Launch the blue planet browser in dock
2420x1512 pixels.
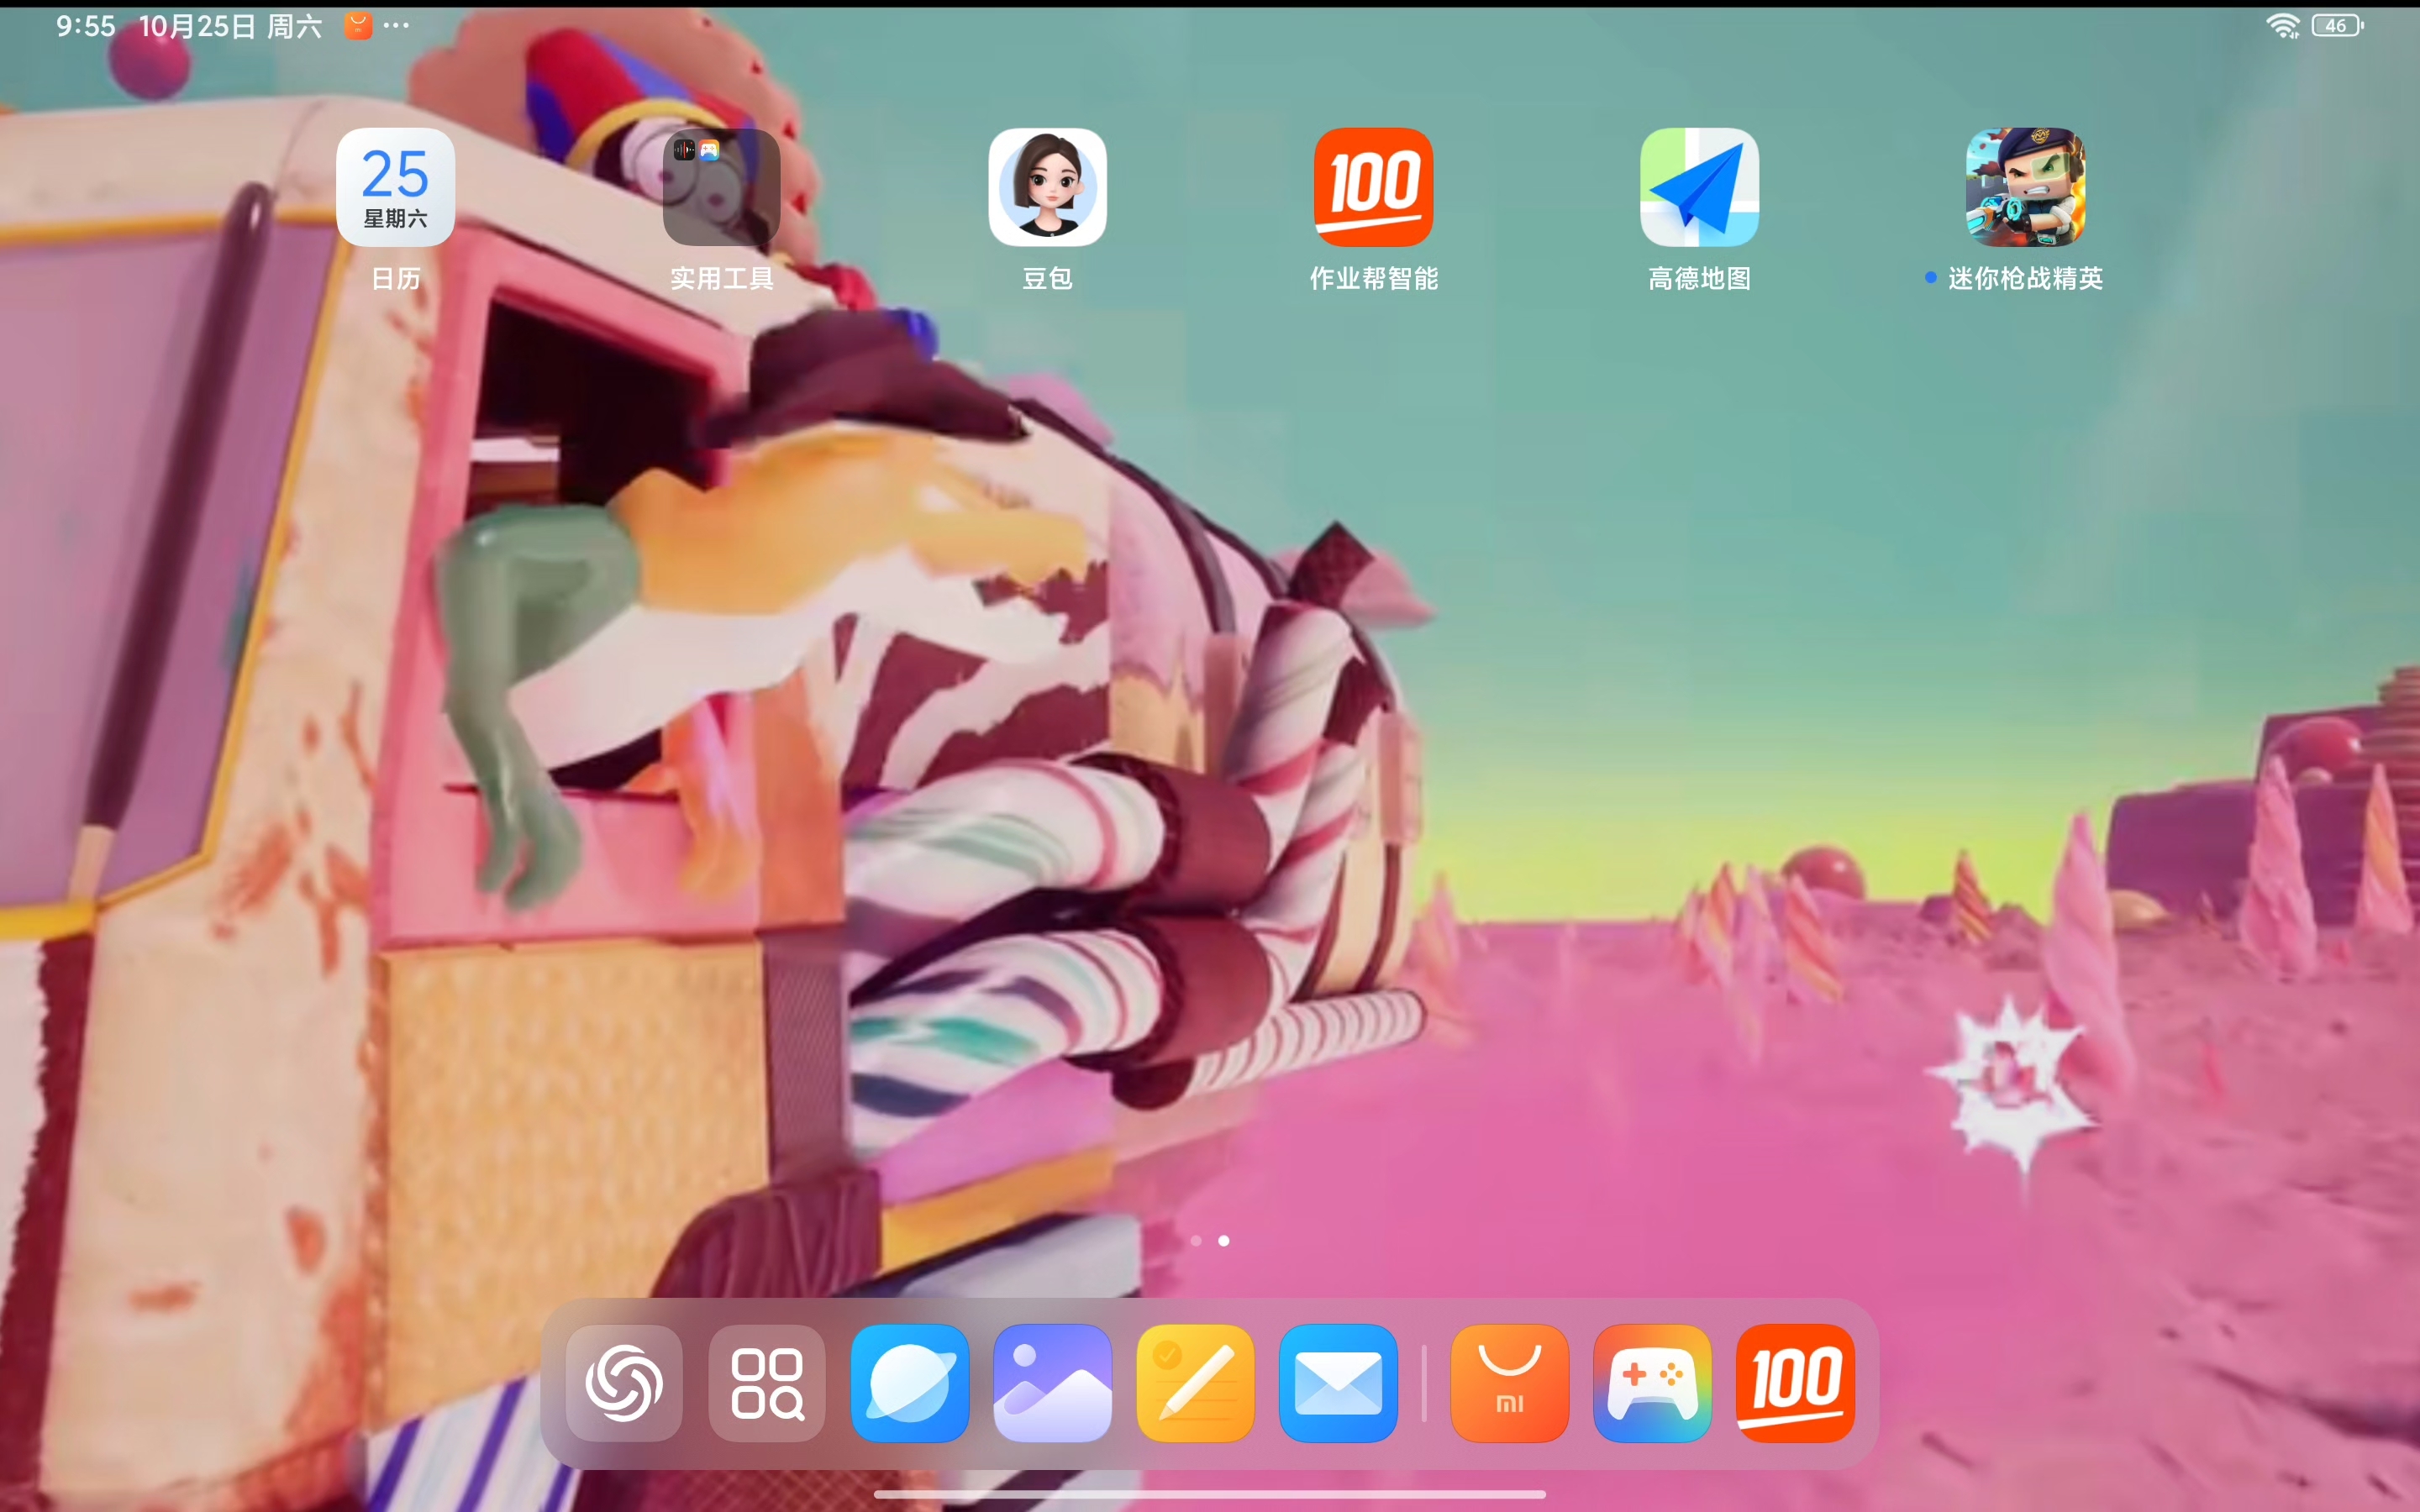tap(910, 1383)
